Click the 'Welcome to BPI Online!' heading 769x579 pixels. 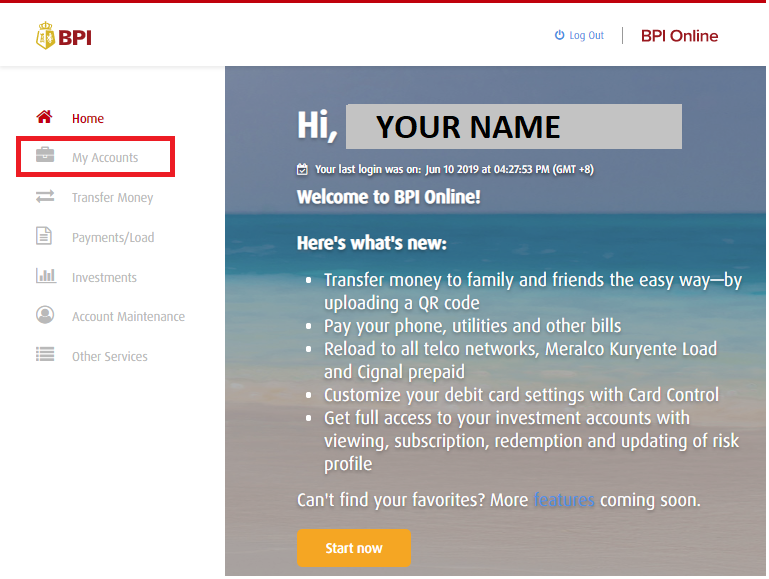(x=388, y=197)
